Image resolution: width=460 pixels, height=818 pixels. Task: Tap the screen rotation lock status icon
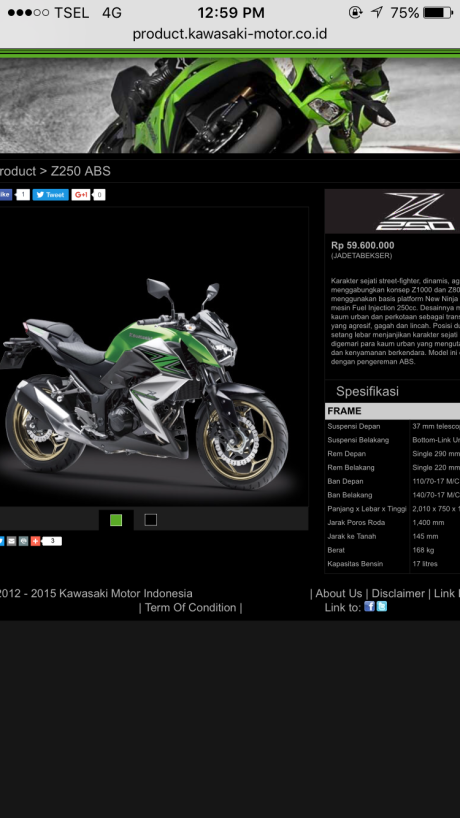point(355,13)
